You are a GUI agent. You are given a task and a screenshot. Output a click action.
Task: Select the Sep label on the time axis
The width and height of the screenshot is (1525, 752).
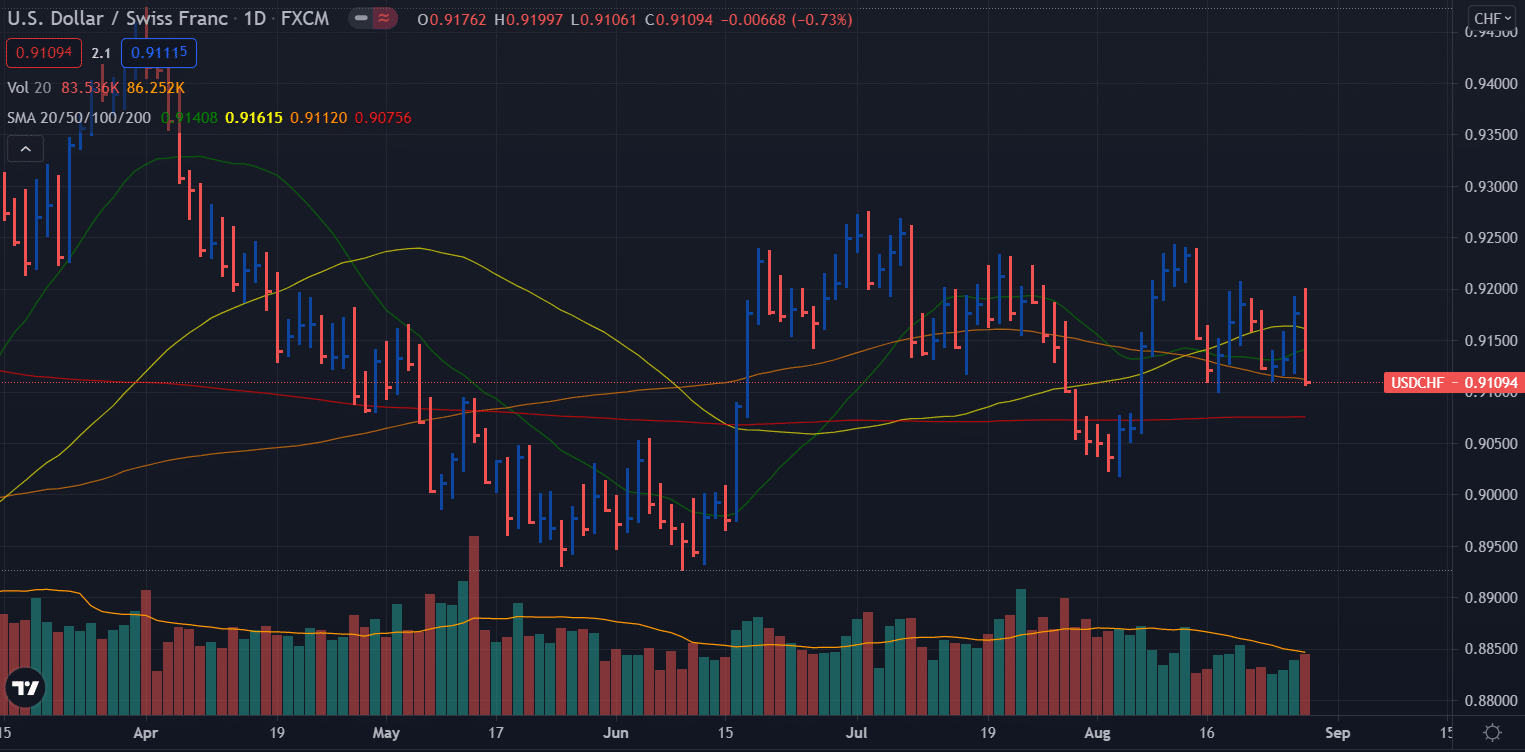1337,732
